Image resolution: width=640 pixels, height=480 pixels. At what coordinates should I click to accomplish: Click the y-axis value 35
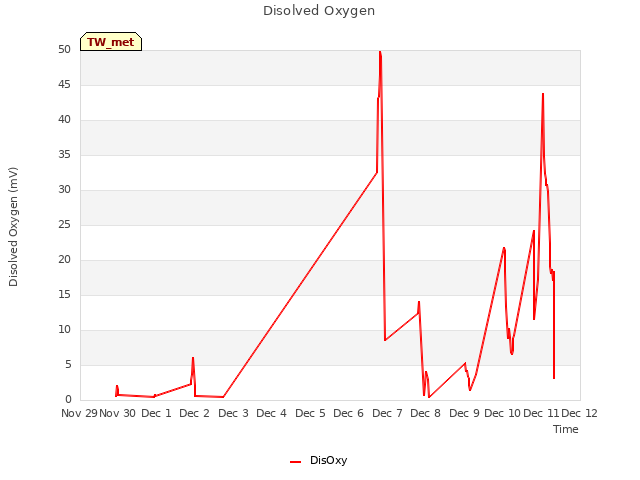click(64, 155)
